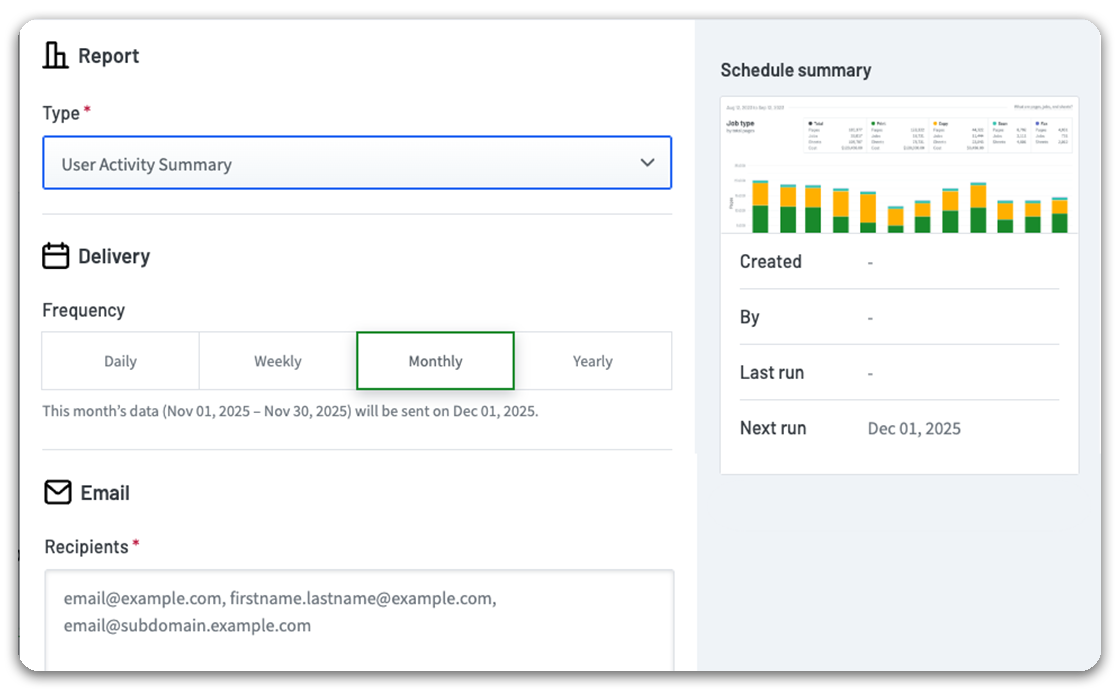Click the black Total legend dot
Viewport: 1120px width, 700px height.
pyautogui.click(x=809, y=123)
